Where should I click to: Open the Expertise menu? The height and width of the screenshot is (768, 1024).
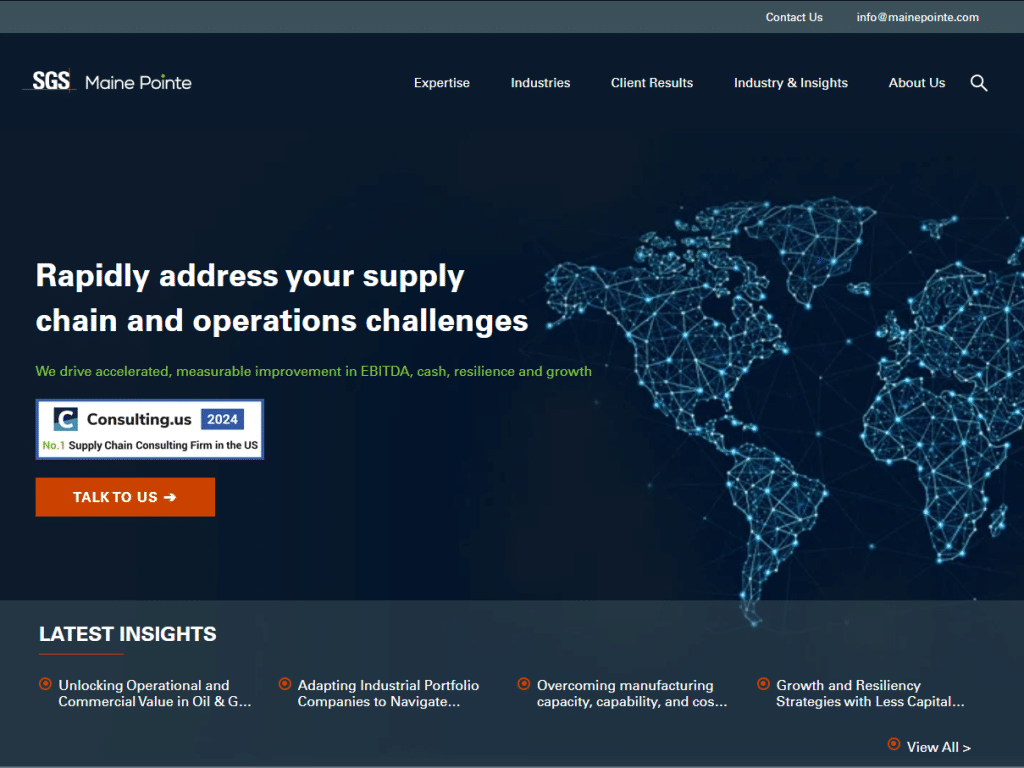441,83
